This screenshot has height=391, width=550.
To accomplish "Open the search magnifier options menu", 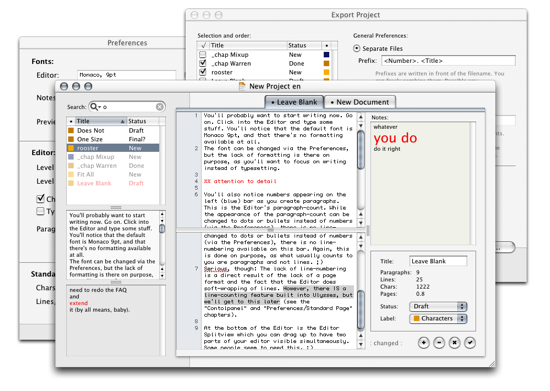I will pyautogui.click(x=95, y=107).
